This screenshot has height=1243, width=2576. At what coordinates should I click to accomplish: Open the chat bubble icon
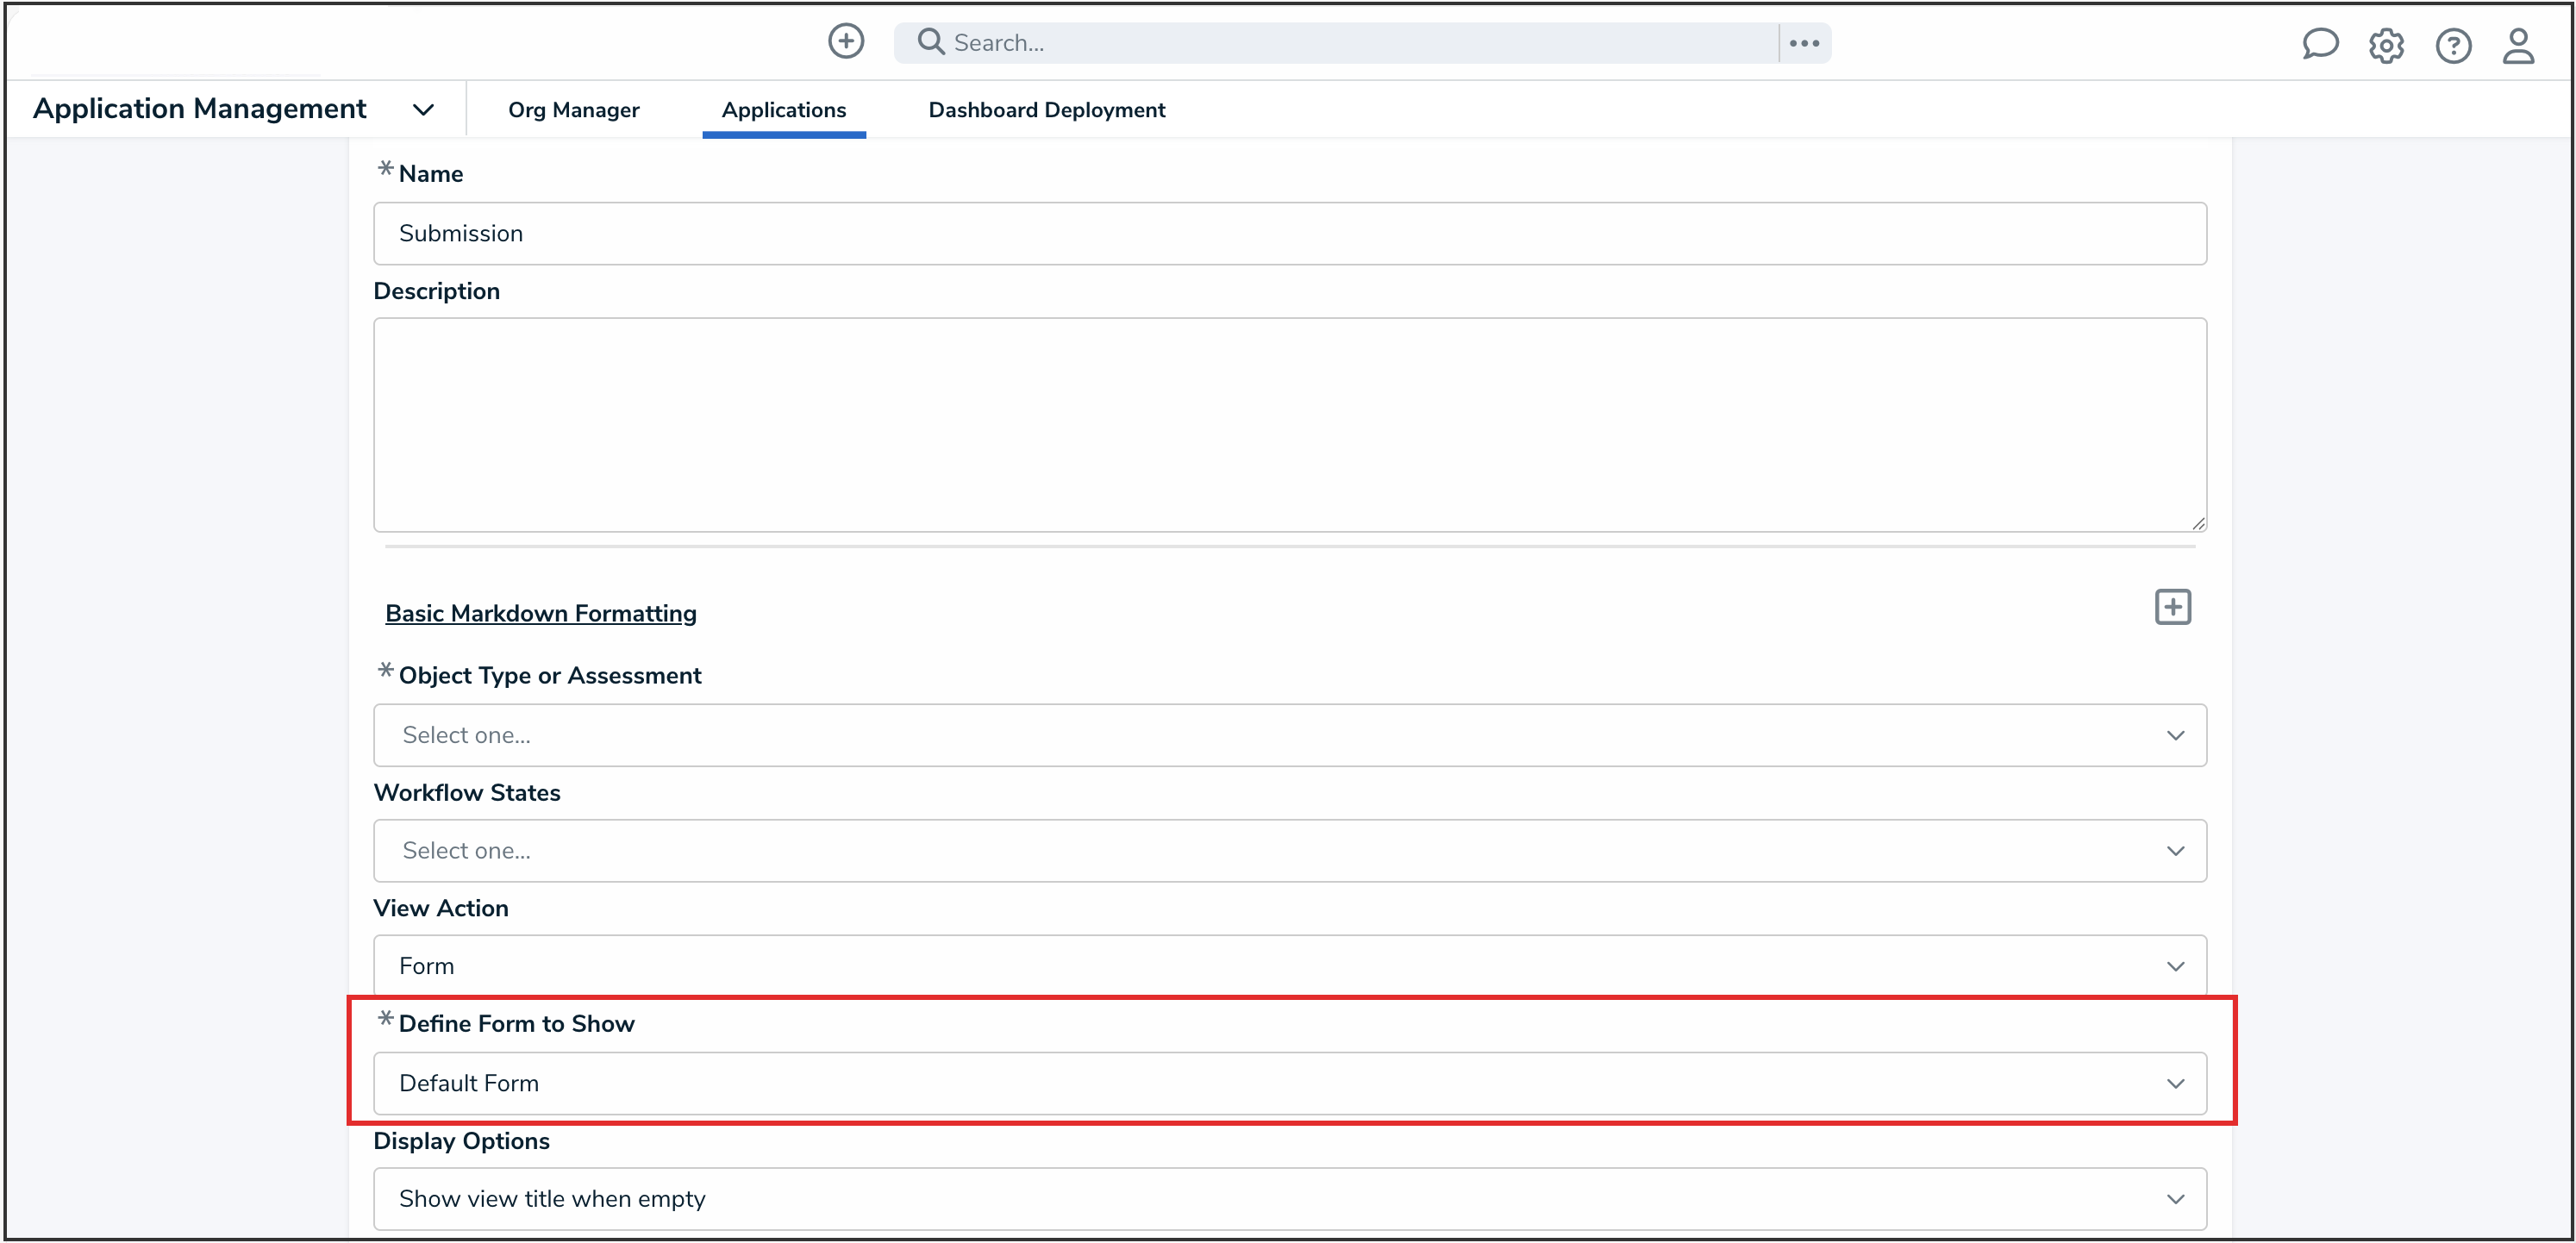pos(2320,44)
